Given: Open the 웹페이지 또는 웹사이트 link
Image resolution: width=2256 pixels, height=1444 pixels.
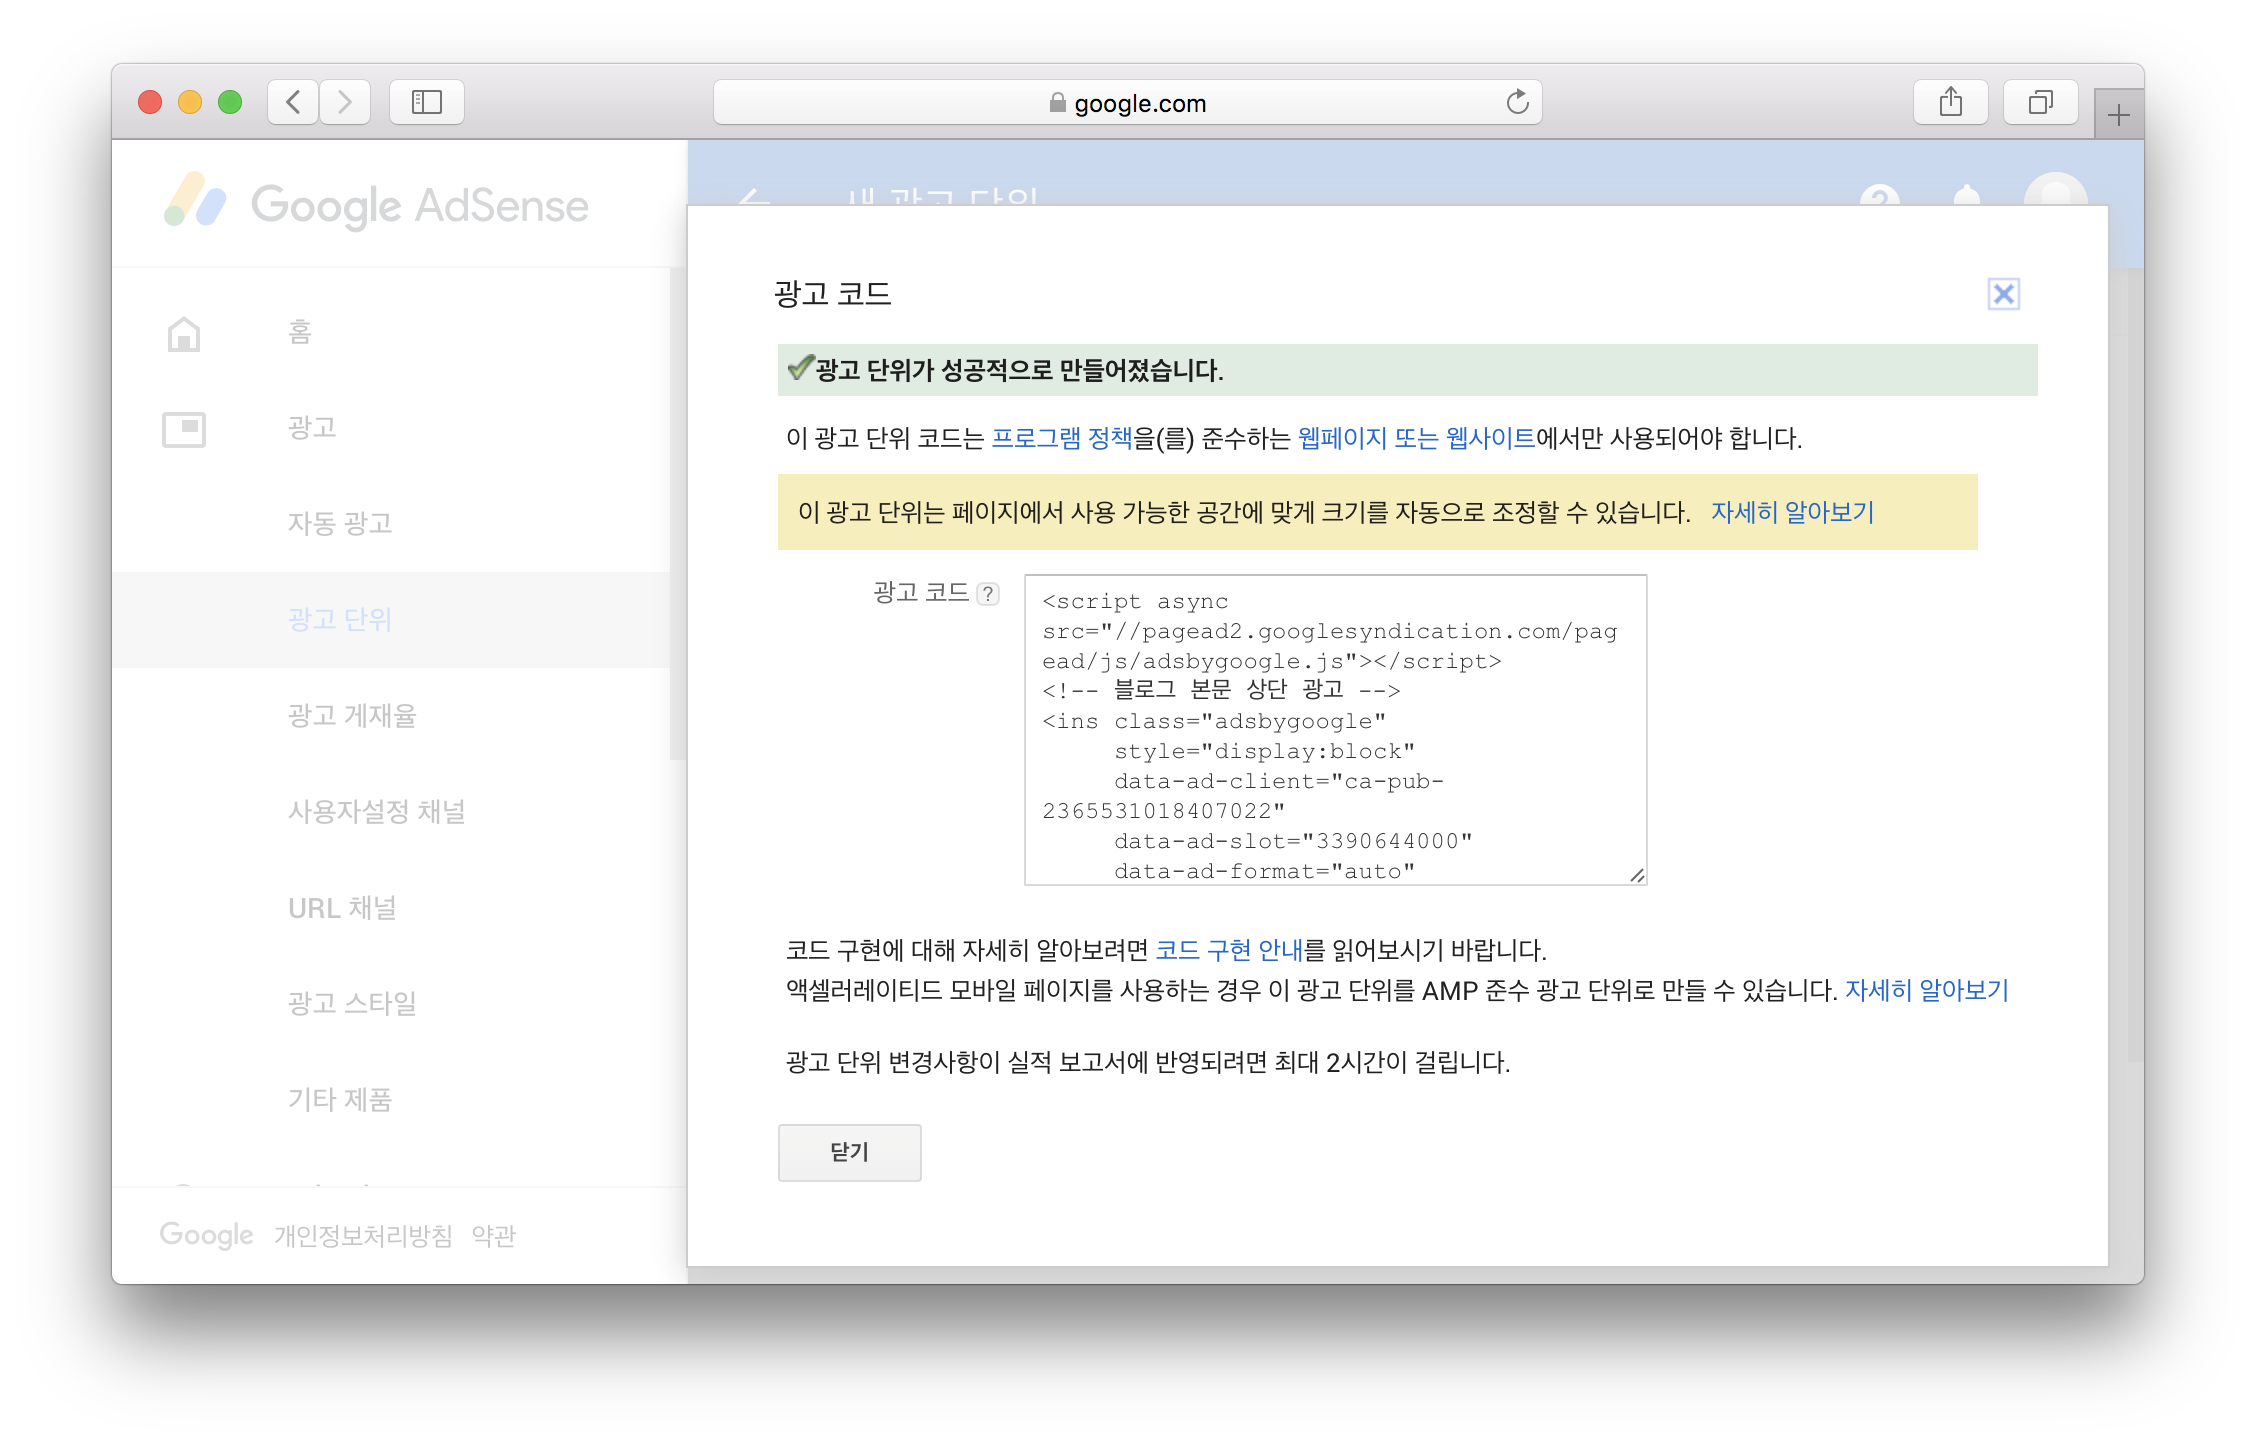Looking at the screenshot, I should point(1415,438).
